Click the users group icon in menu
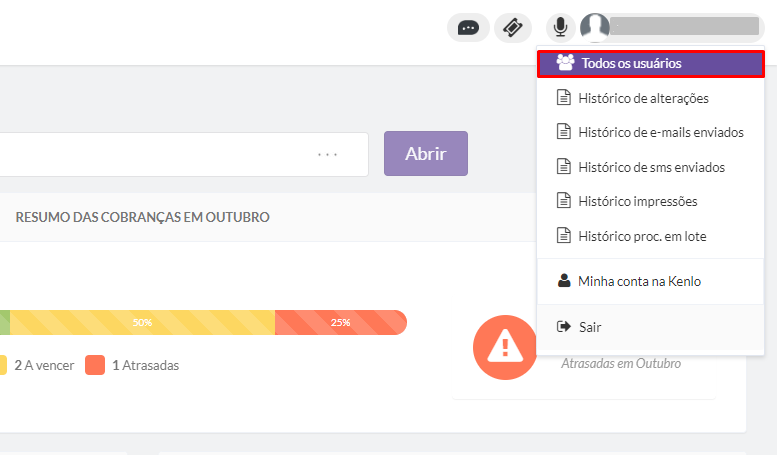The width and height of the screenshot is (777, 455). pos(565,62)
